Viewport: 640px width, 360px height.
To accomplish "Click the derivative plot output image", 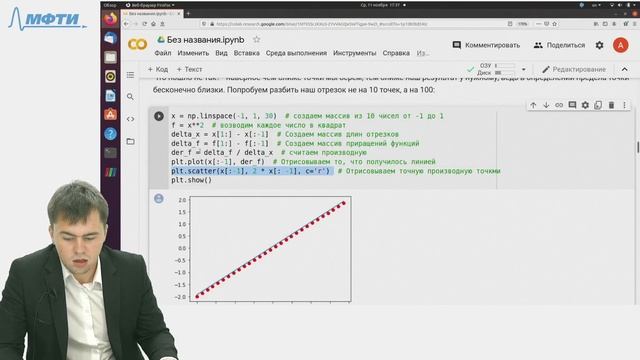I will 262,249.
